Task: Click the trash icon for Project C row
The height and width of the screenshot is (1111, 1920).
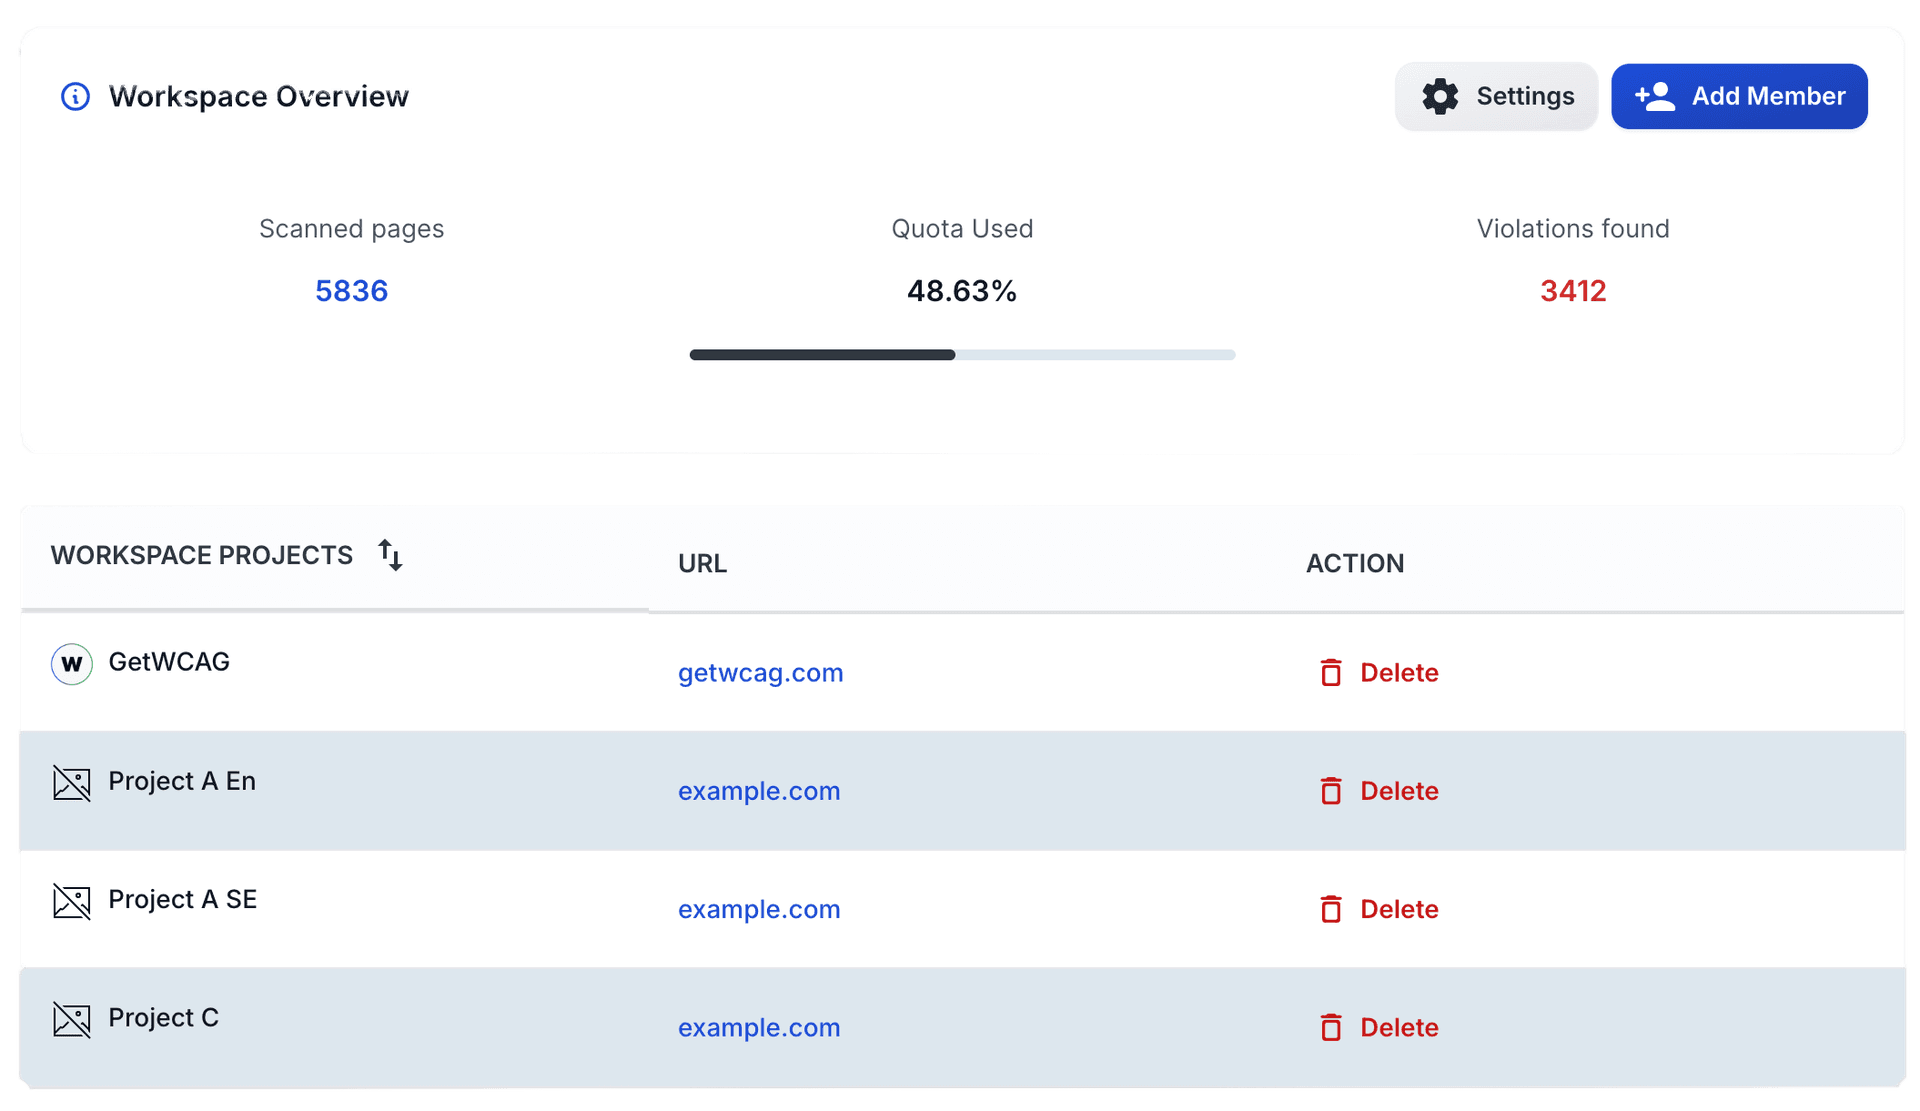Action: [1331, 1027]
